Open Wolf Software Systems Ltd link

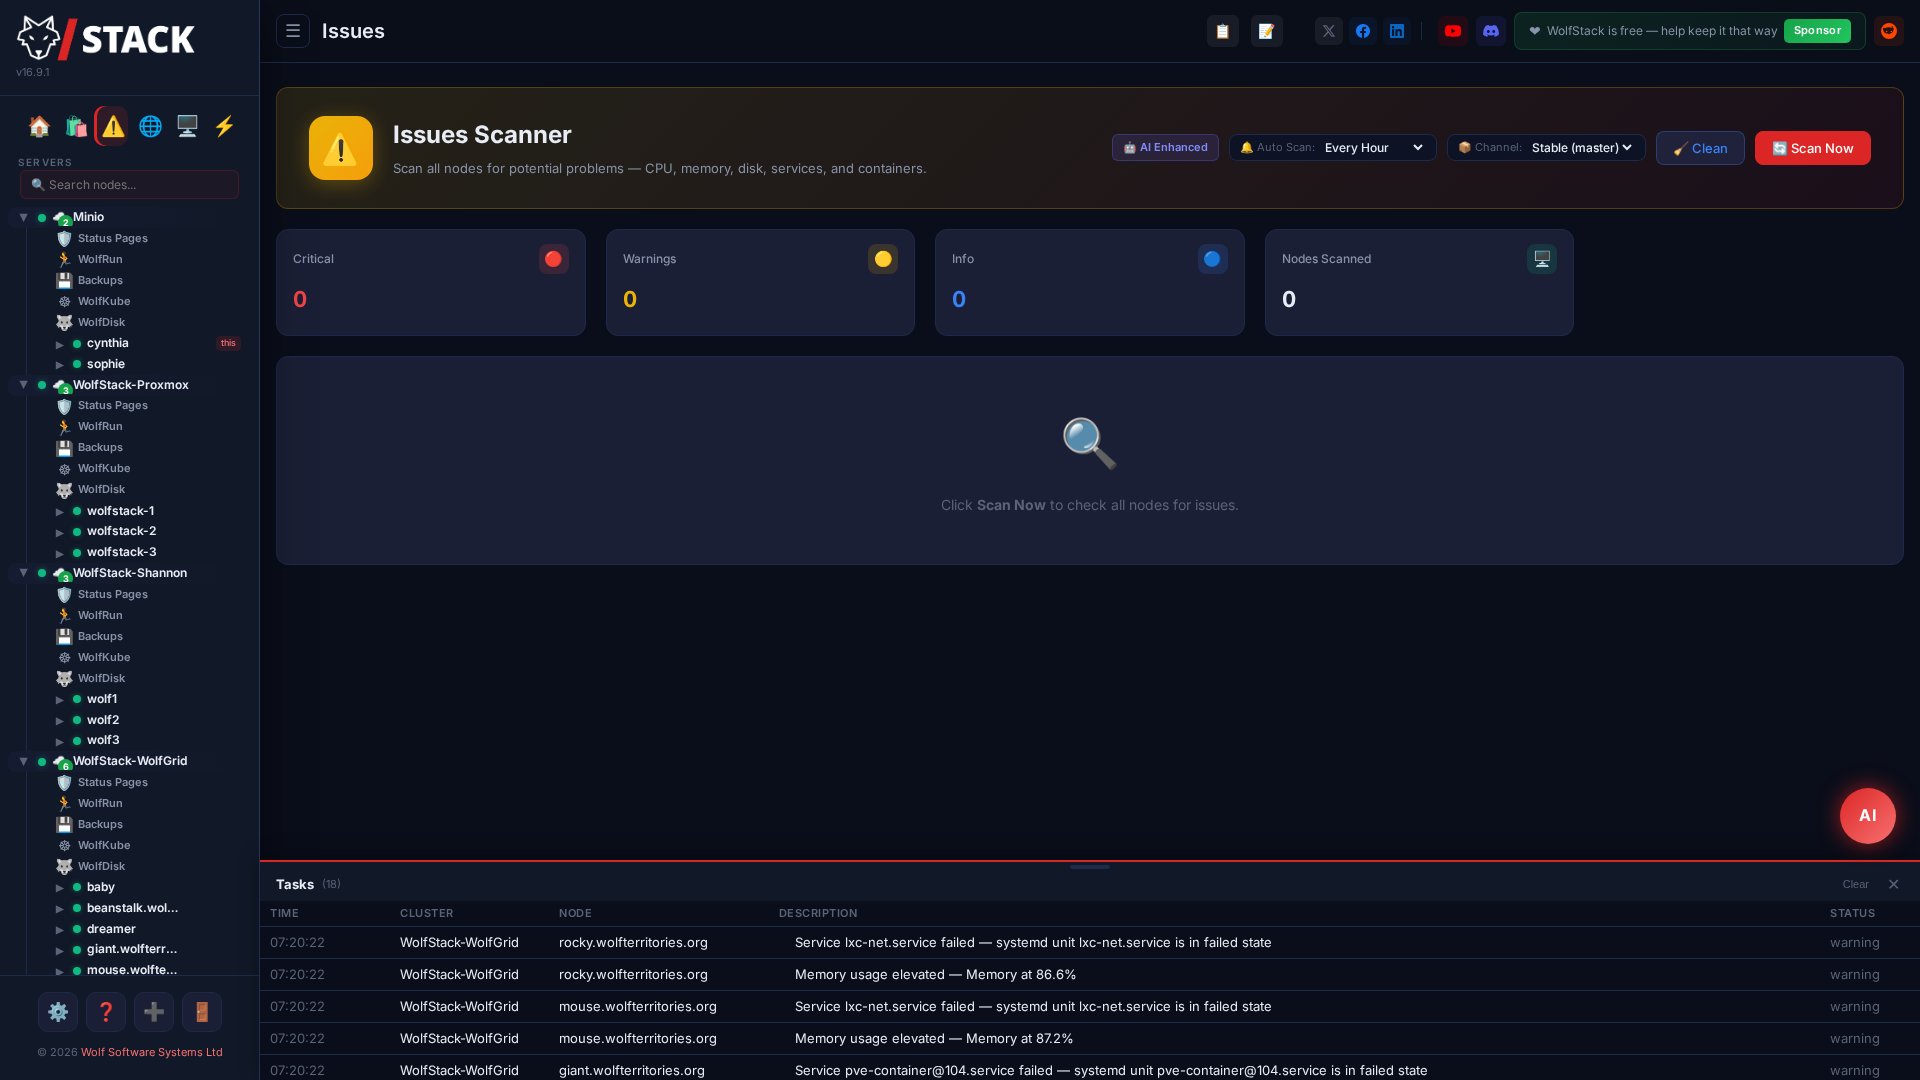[152, 1052]
